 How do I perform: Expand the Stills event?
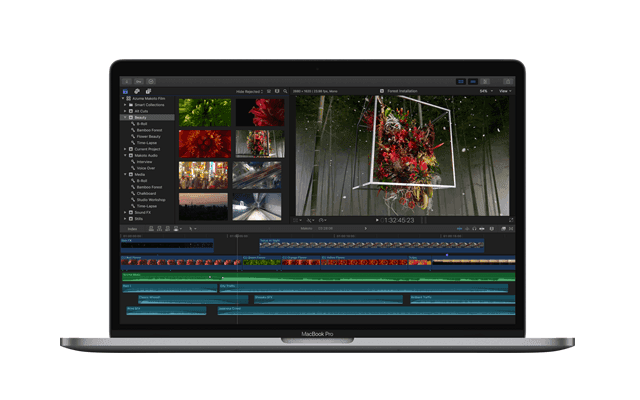coord(125,219)
